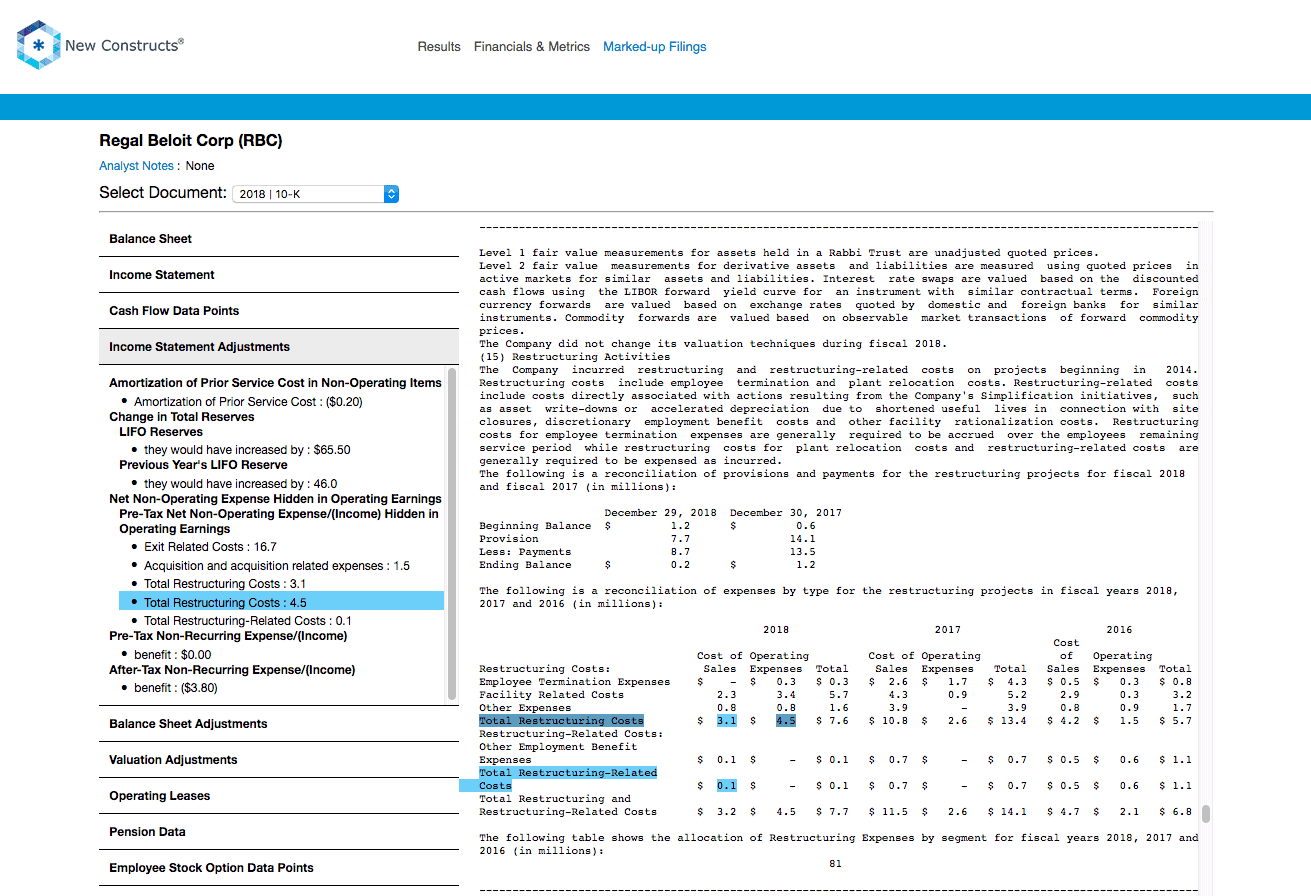Select Total Restructuring-Related Costs : 0.1
This screenshot has height=896, width=1311.
tap(248, 621)
